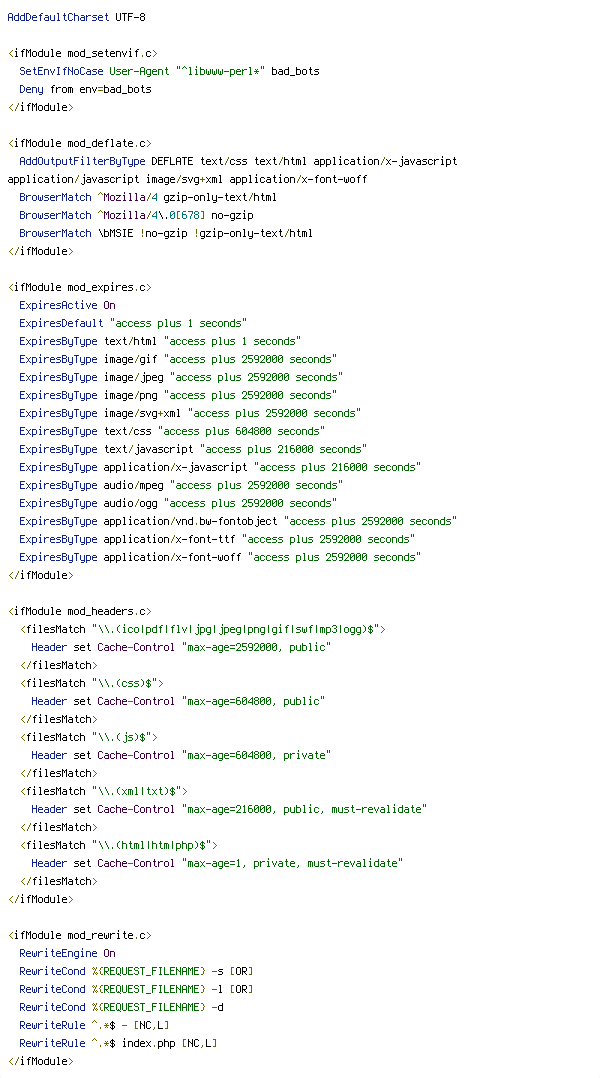The width and height of the screenshot is (600, 1078).
Task: Click the mod_headers.c opening ifModule tag
Action: click(x=80, y=610)
